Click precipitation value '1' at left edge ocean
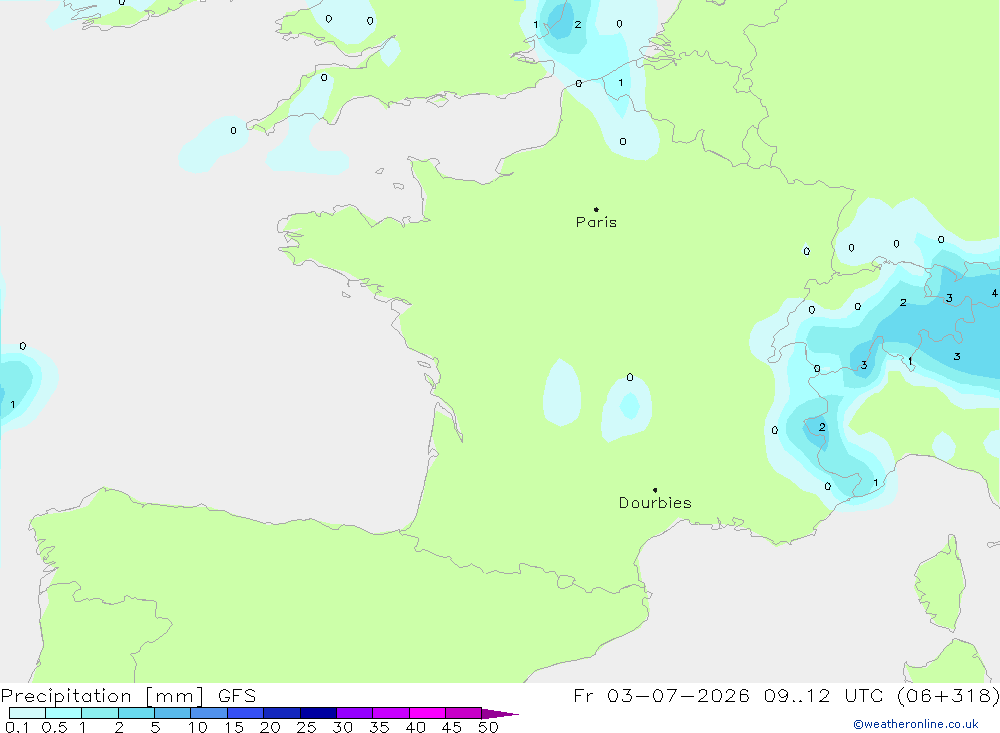This screenshot has width=1000, height=733. [12, 404]
